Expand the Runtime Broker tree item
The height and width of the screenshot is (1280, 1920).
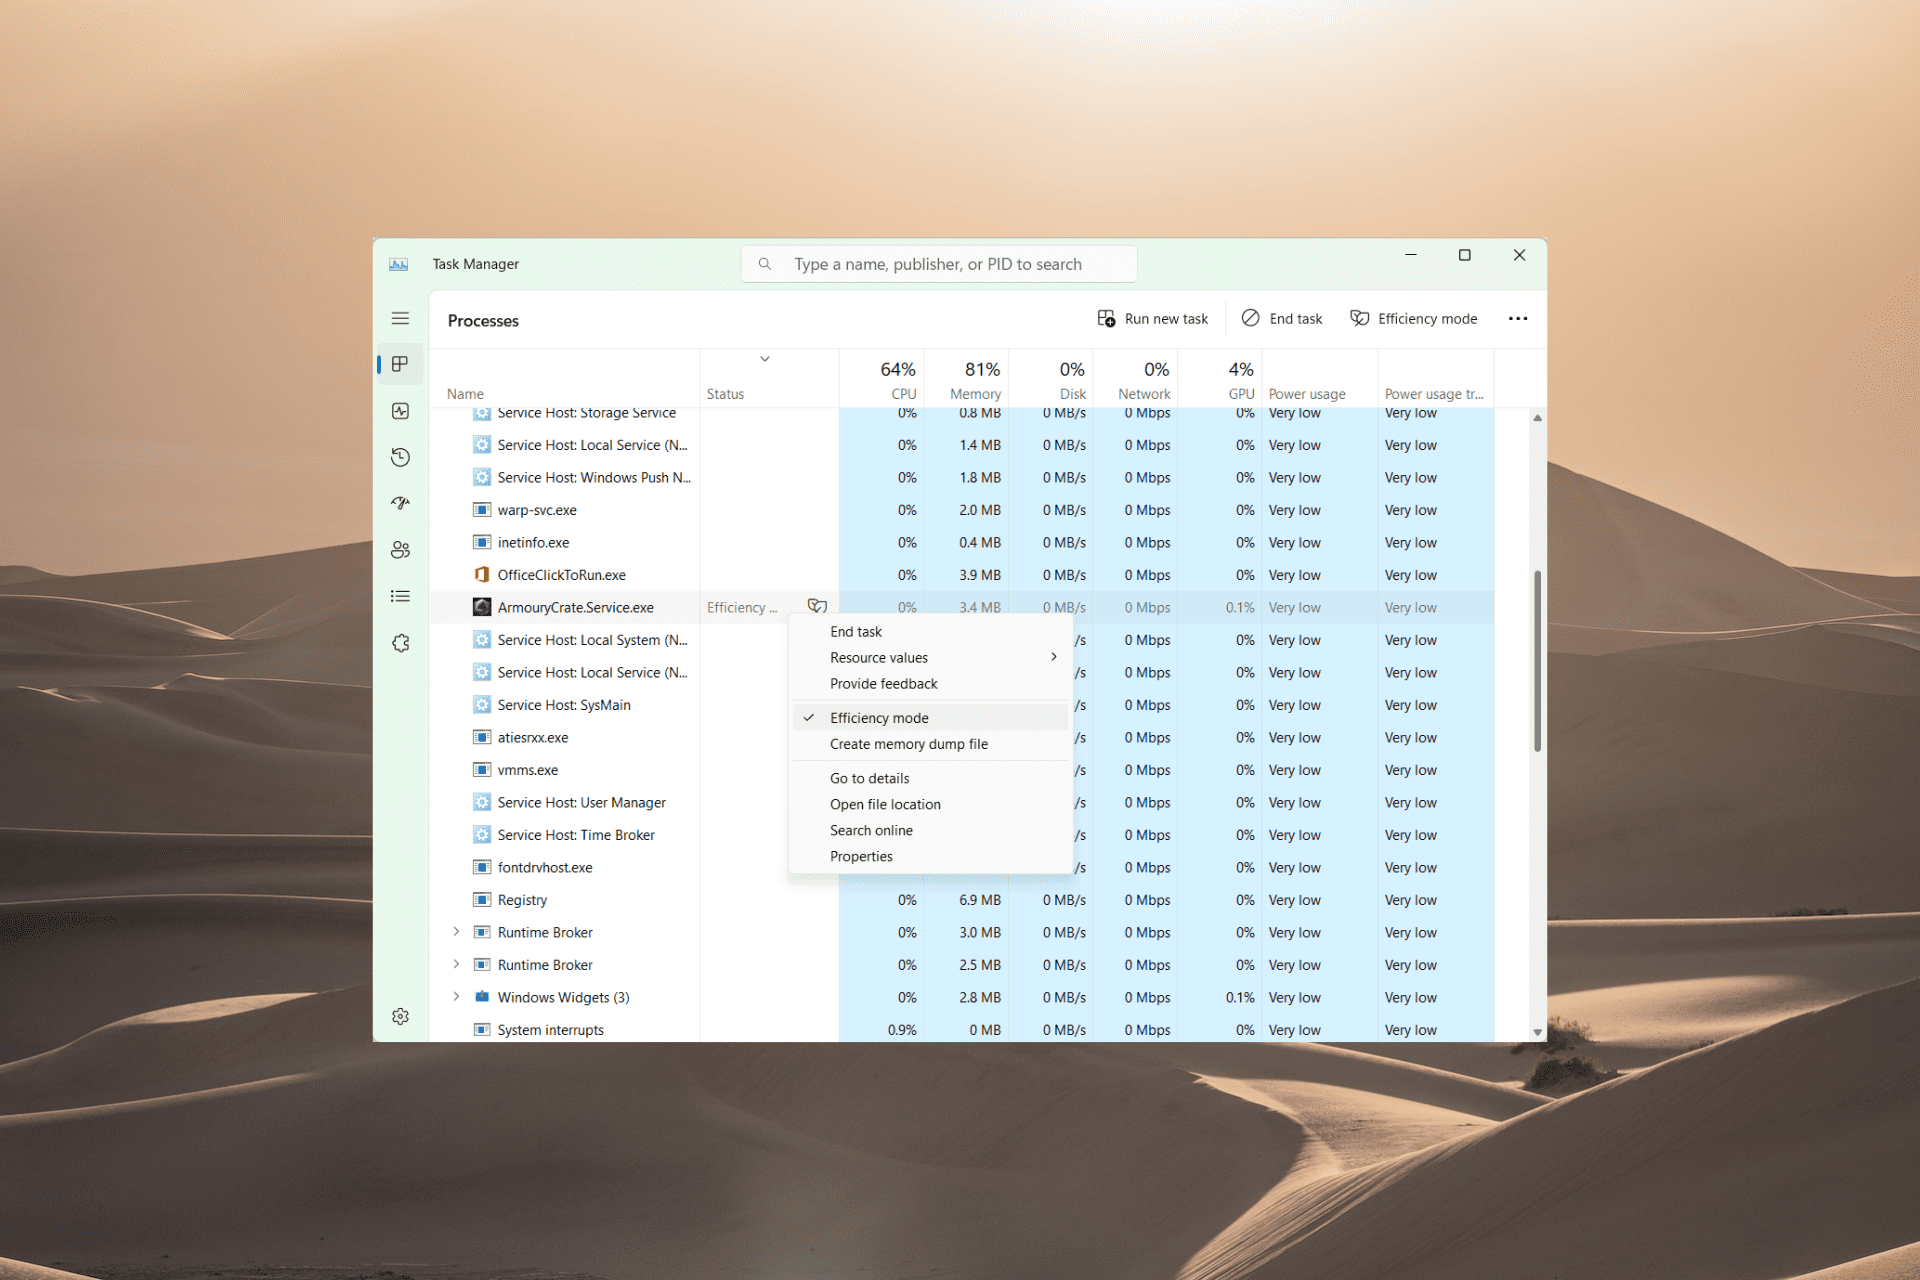coord(454,931)
